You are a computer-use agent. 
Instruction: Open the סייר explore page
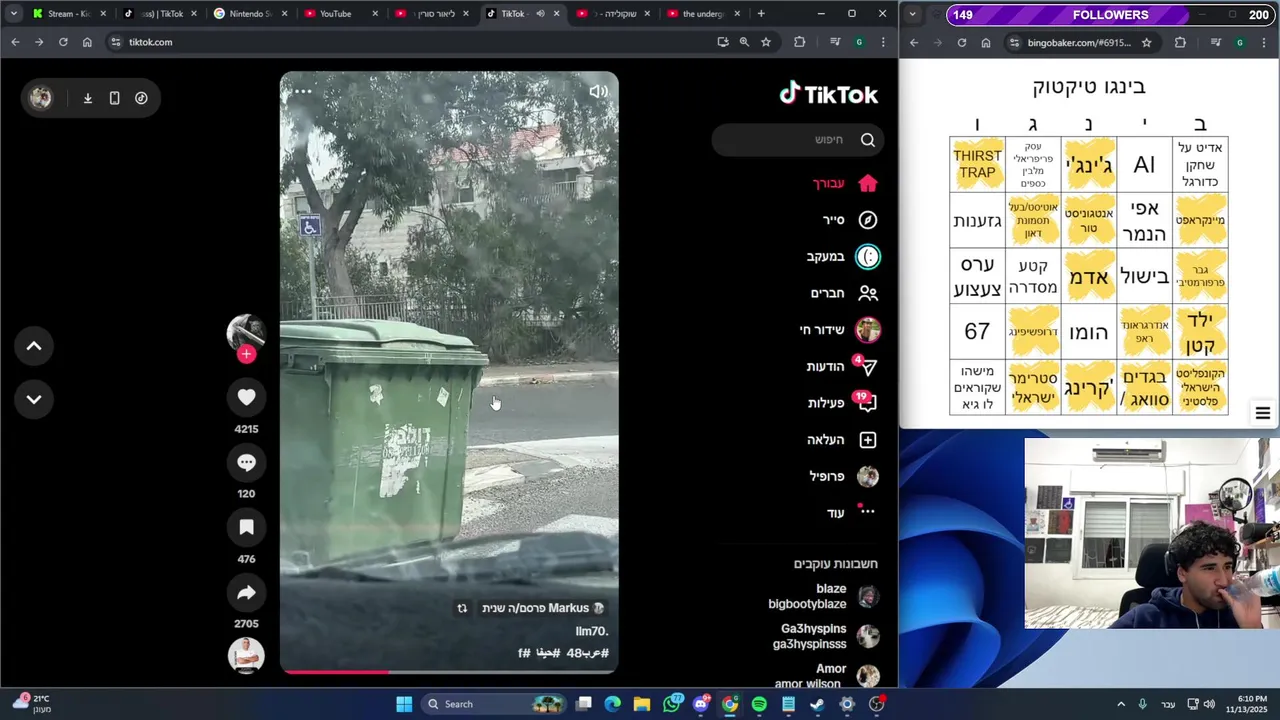[x=850, y=220]
